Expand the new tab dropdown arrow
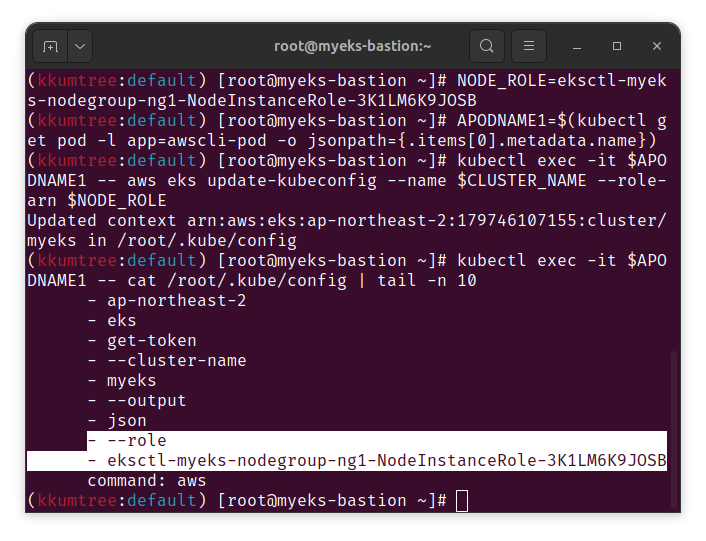The image size is (706, 541). click(80, 46)
